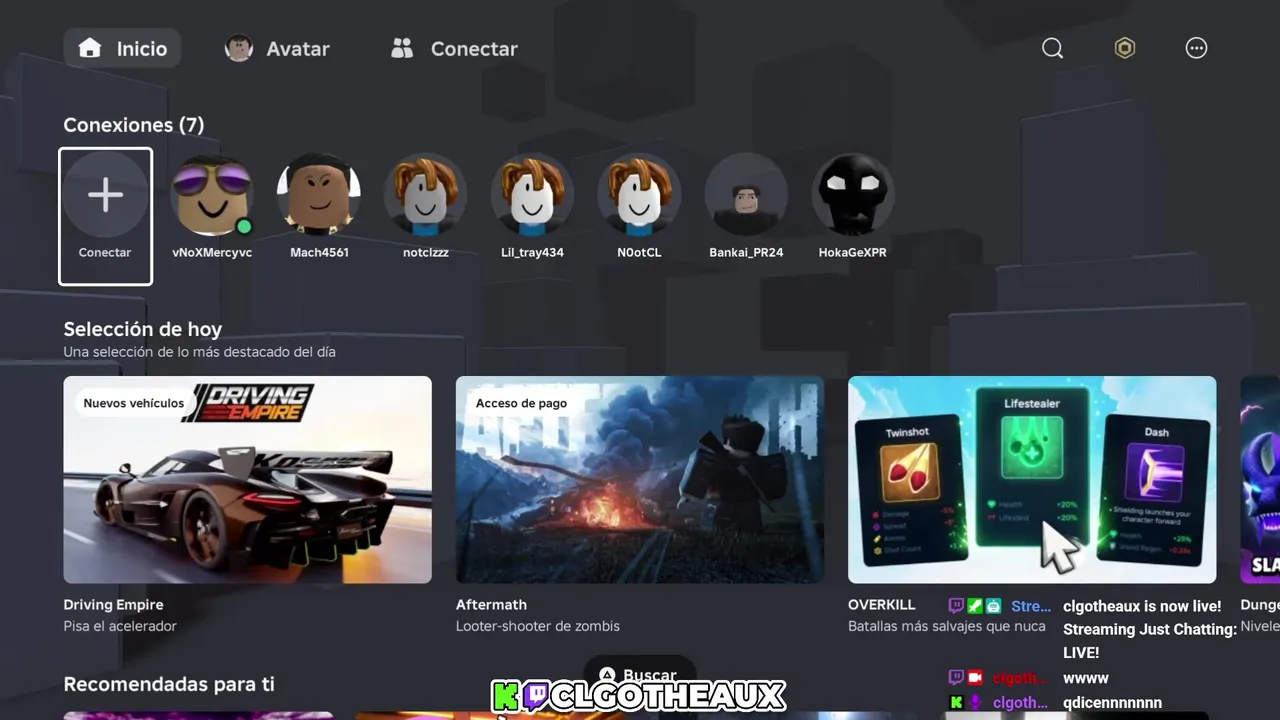Screen dimensions: 1280x720
Task: Click 'Una selección de lo más destacado' text
Action: (x=200, y=352)
